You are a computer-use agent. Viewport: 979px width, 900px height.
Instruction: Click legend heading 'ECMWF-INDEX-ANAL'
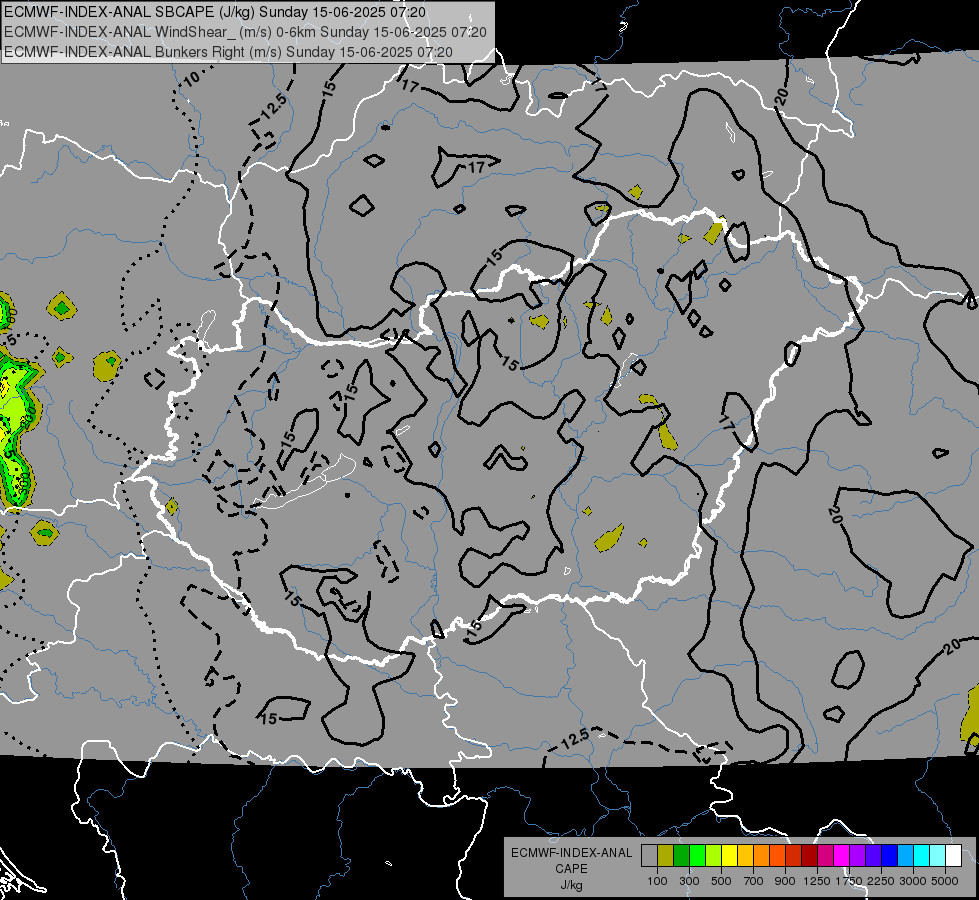point(572,853)
